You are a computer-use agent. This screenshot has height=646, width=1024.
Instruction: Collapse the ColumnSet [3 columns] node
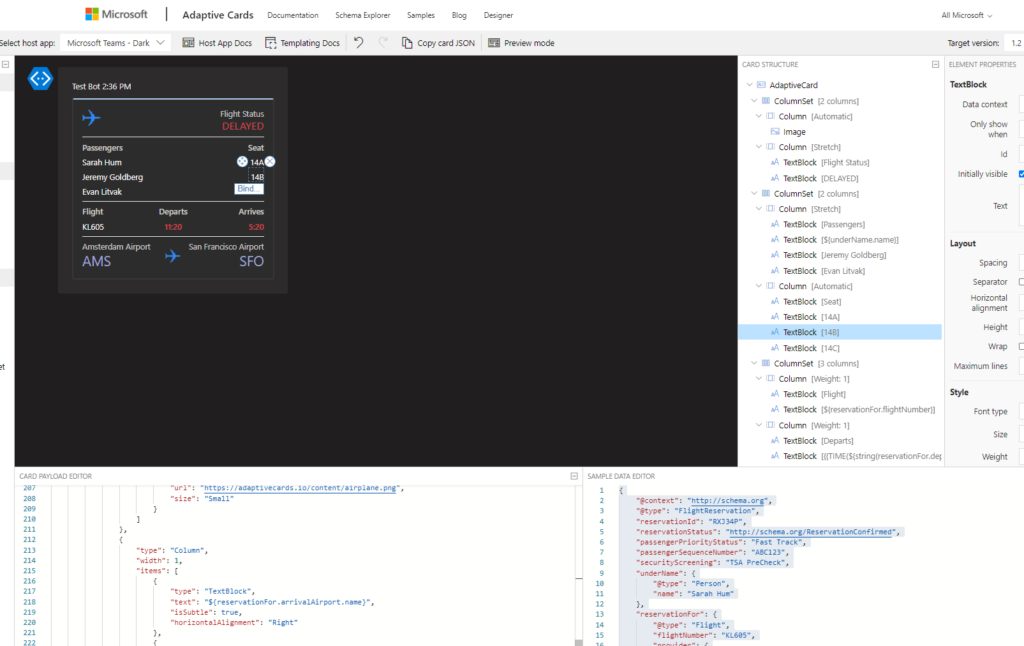[754, 363]
